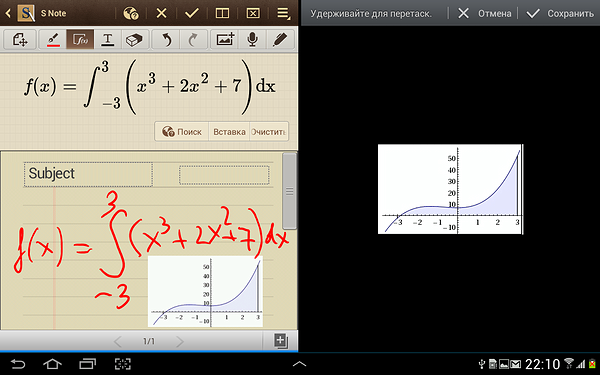
Task: Click the Очистить button
Action: tap(268, 132)
